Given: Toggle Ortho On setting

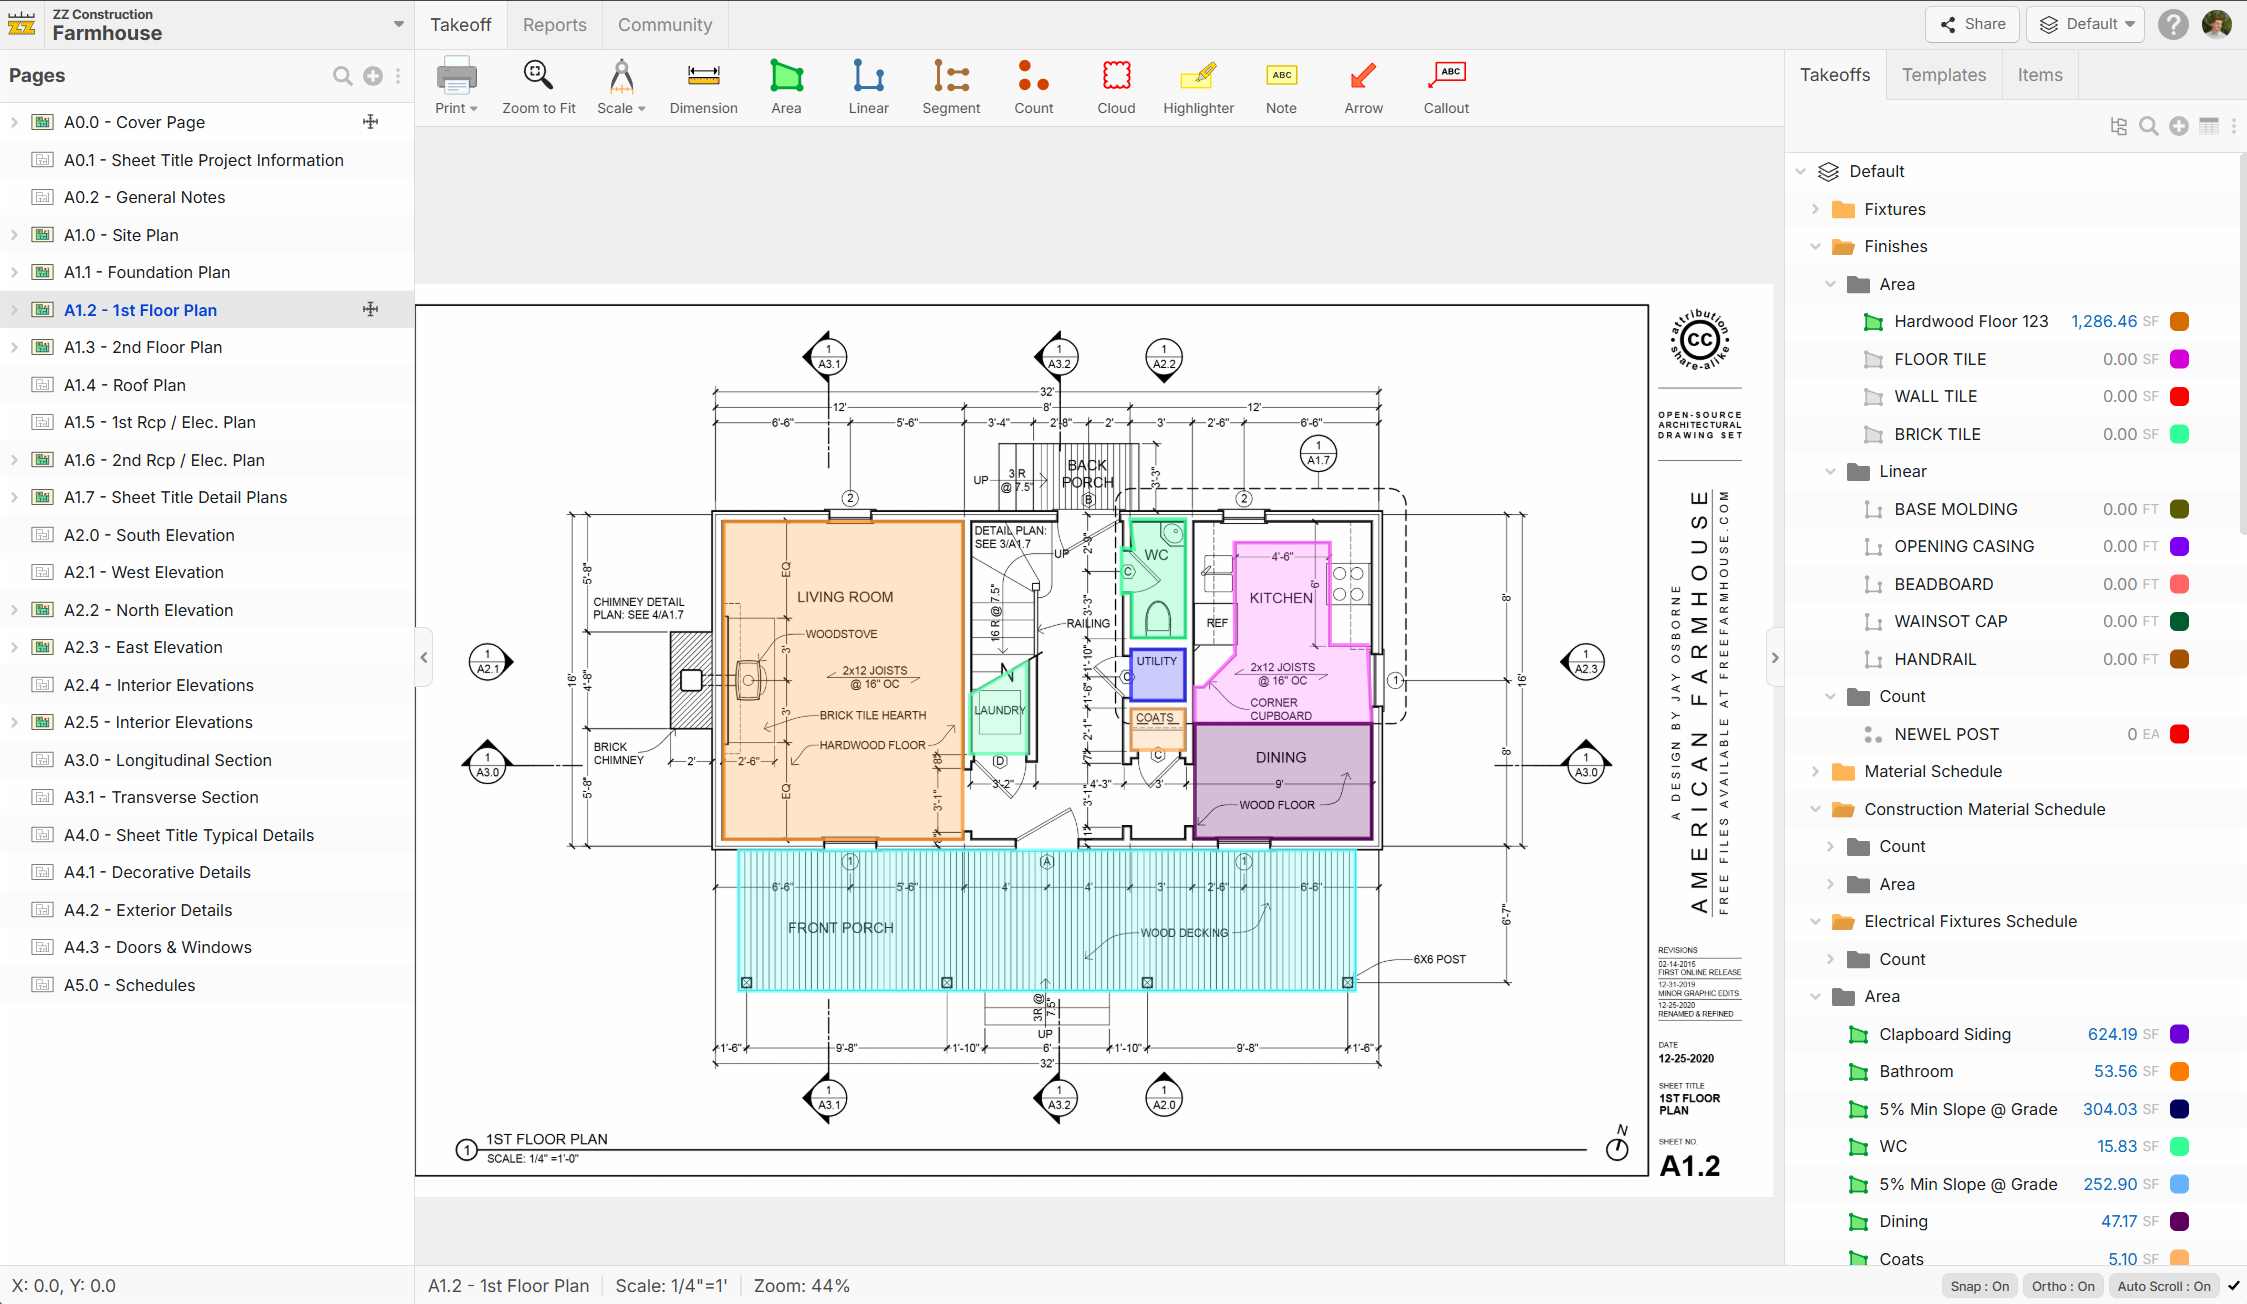Looking at the screenshot, I should (x=2063, y=1286).
